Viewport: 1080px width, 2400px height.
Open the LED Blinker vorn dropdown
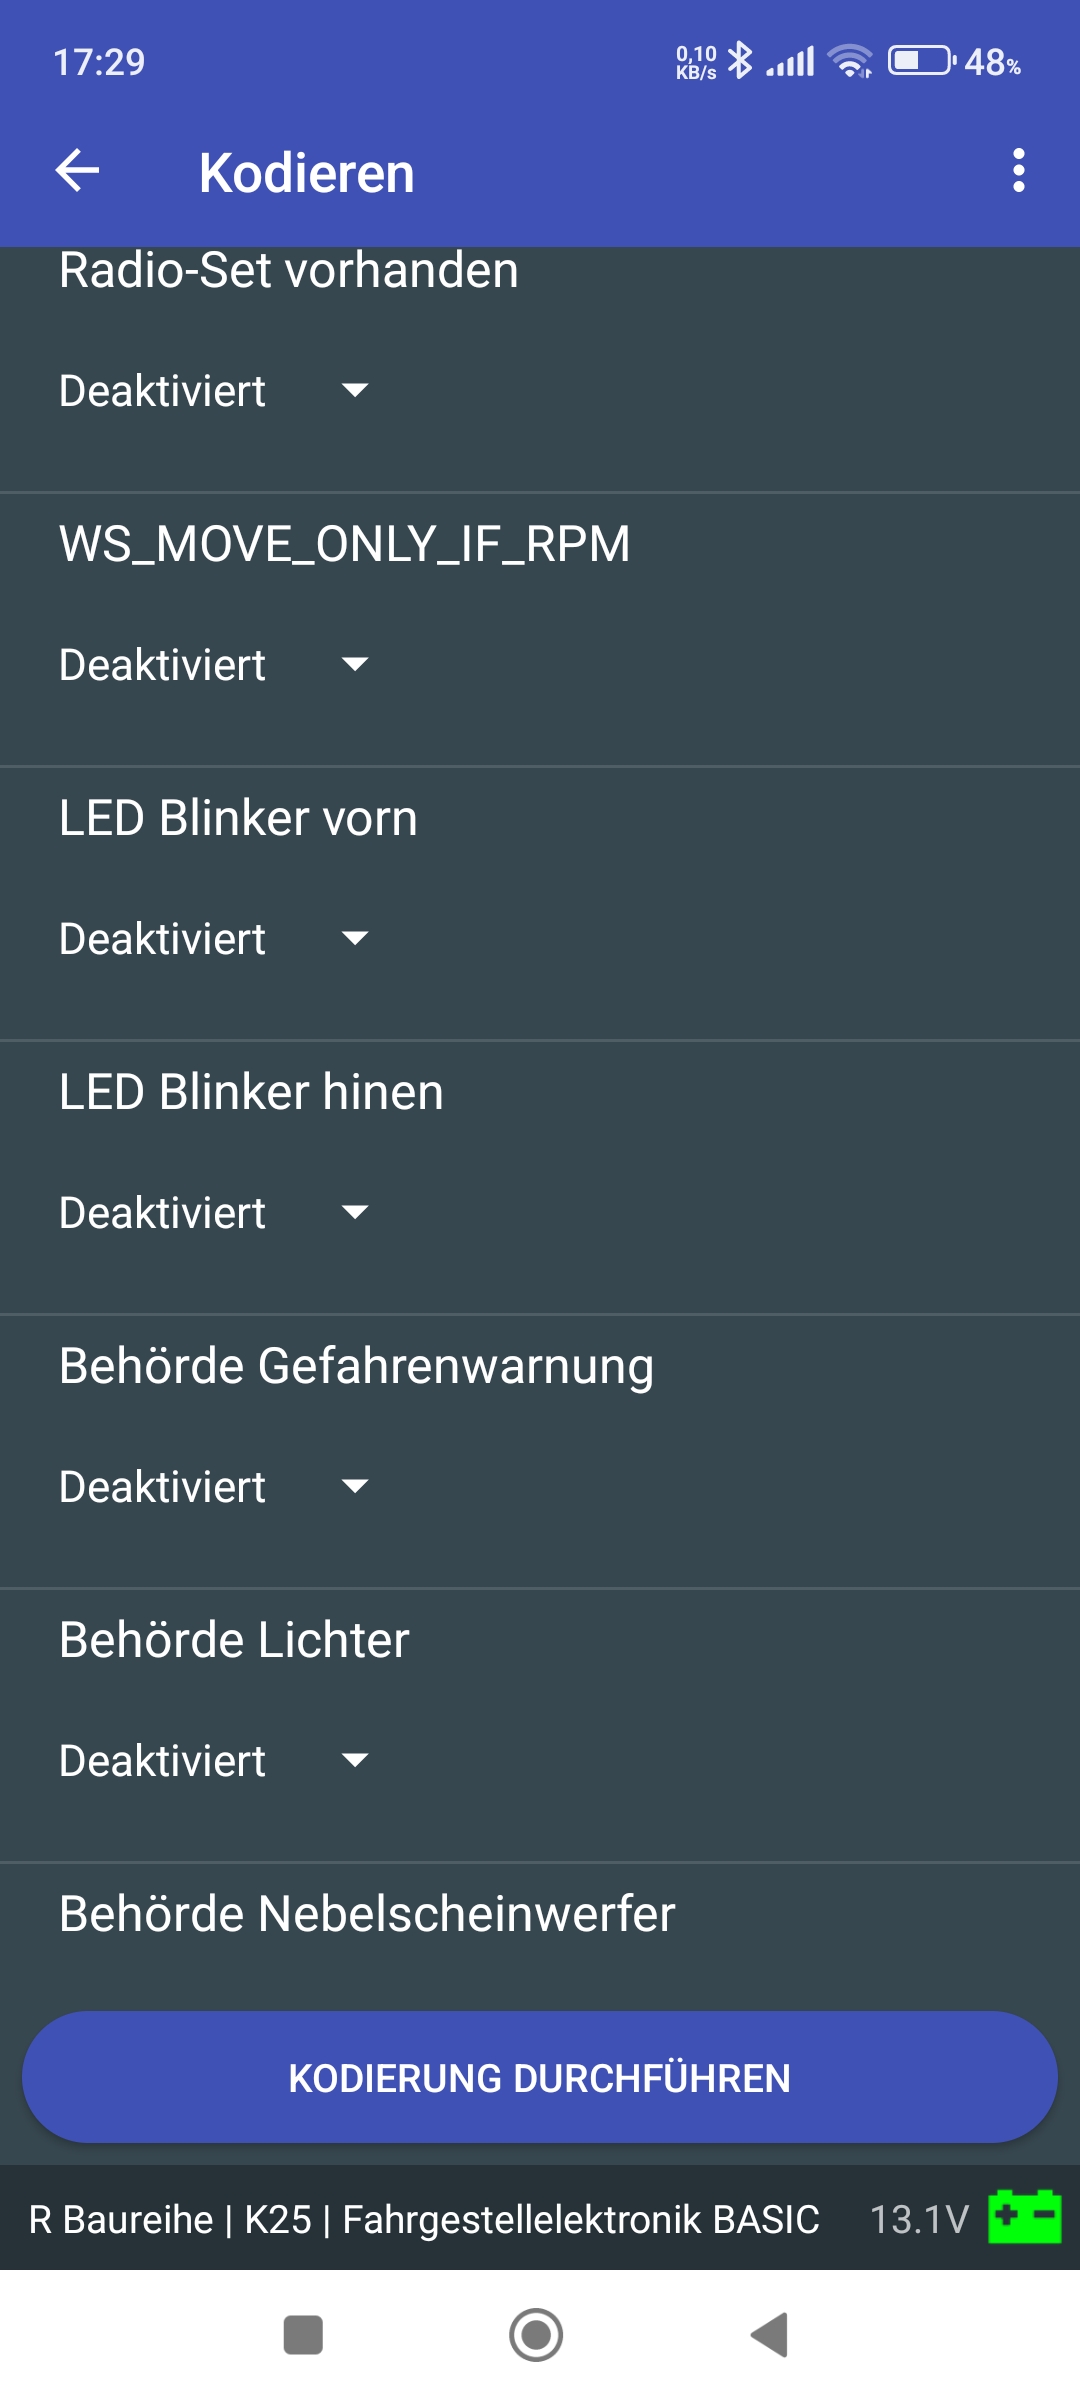[213, 938]
